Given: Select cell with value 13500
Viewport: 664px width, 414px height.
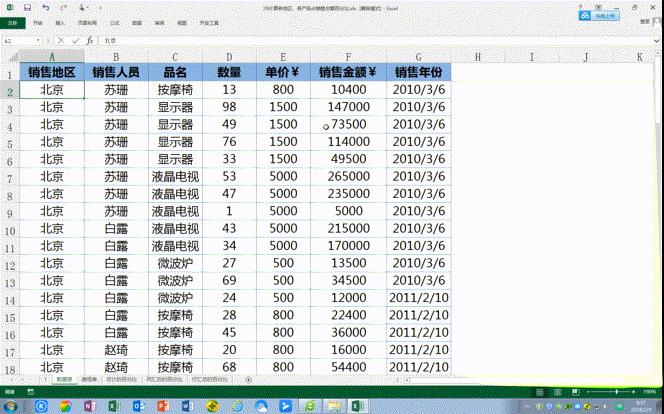Looking at the screenshot, I should coord(348,263).
